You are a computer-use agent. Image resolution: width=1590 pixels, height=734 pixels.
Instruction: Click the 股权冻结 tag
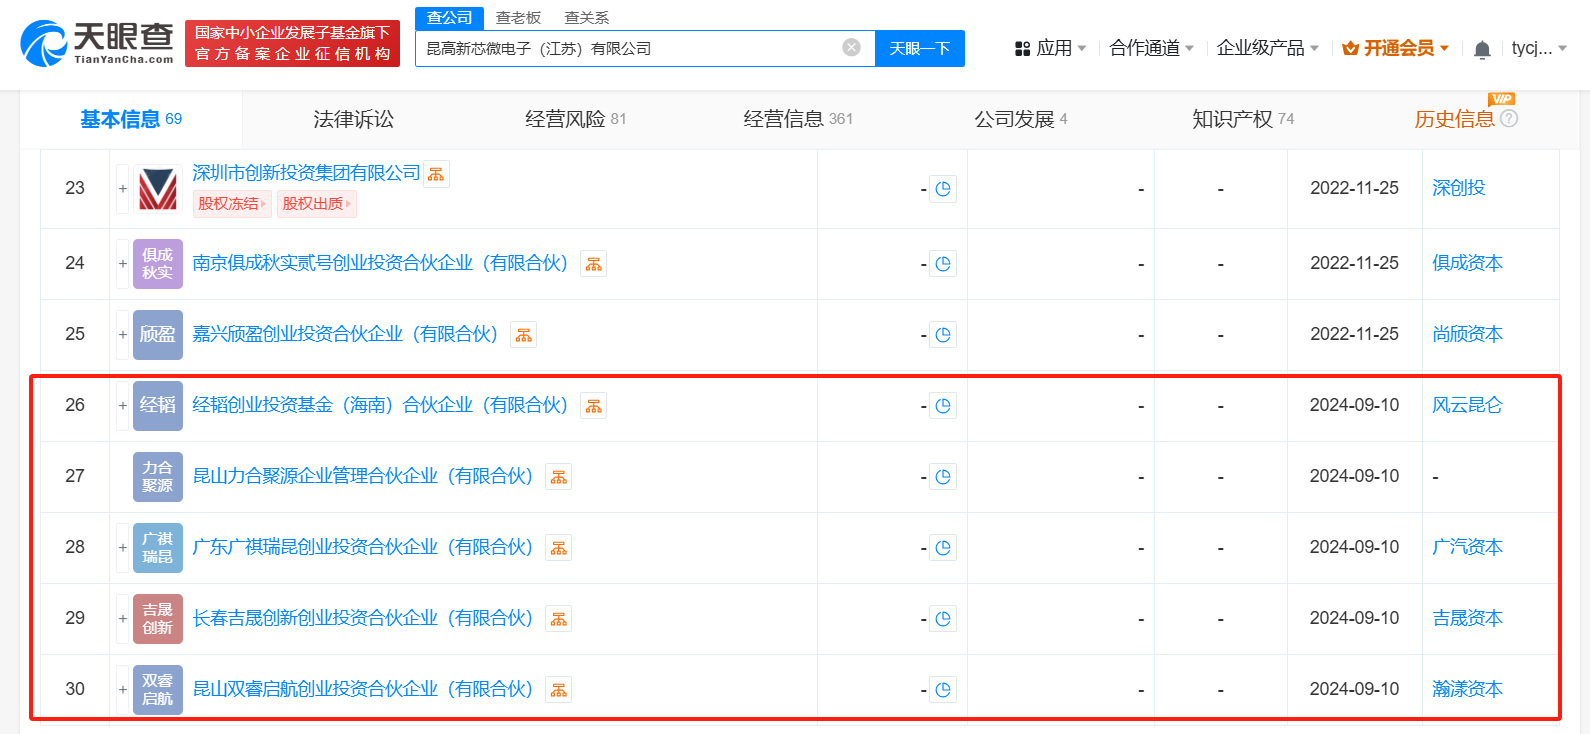click(x=232, y=204)
